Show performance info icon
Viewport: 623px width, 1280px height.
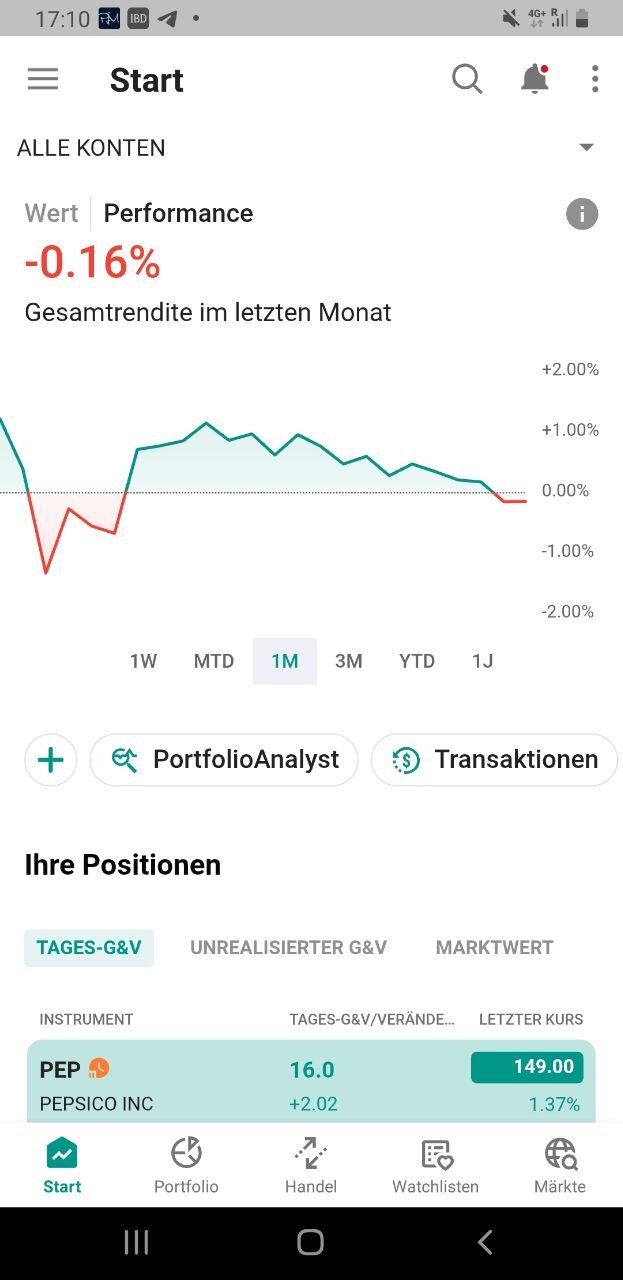(582, 214)
